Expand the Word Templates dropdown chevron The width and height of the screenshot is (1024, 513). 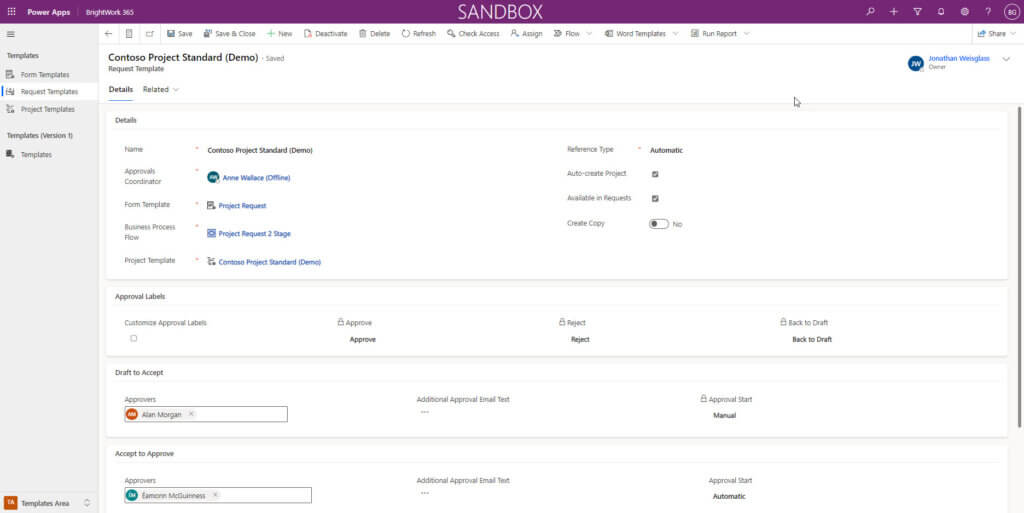[x=675, y=34]
